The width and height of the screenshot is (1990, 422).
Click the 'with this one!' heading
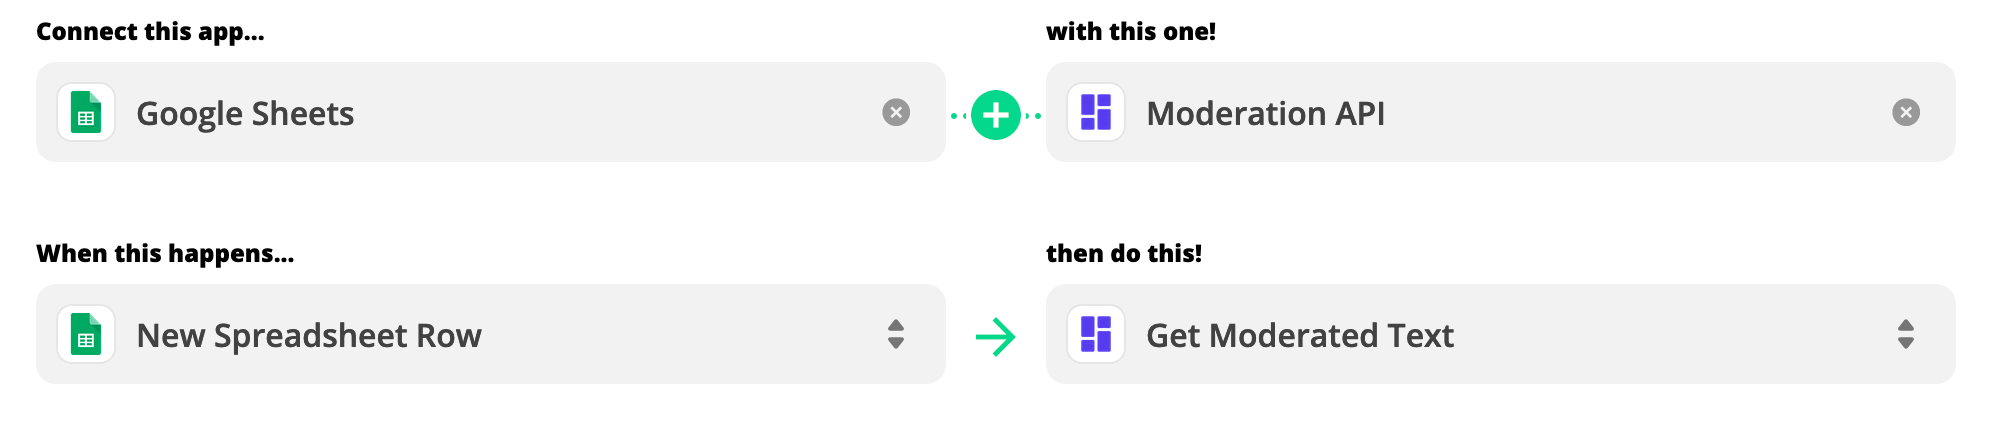(x=1131, y=32)
